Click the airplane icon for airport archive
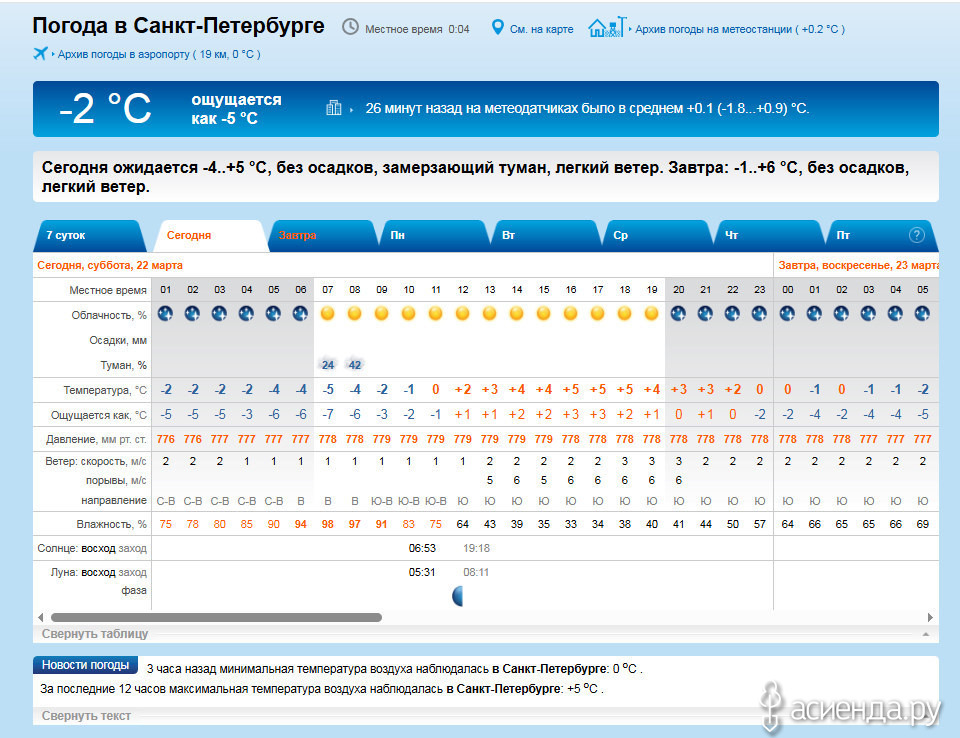Image resolution: width=960 pixels, height=738 pixels. click(40, 54)
